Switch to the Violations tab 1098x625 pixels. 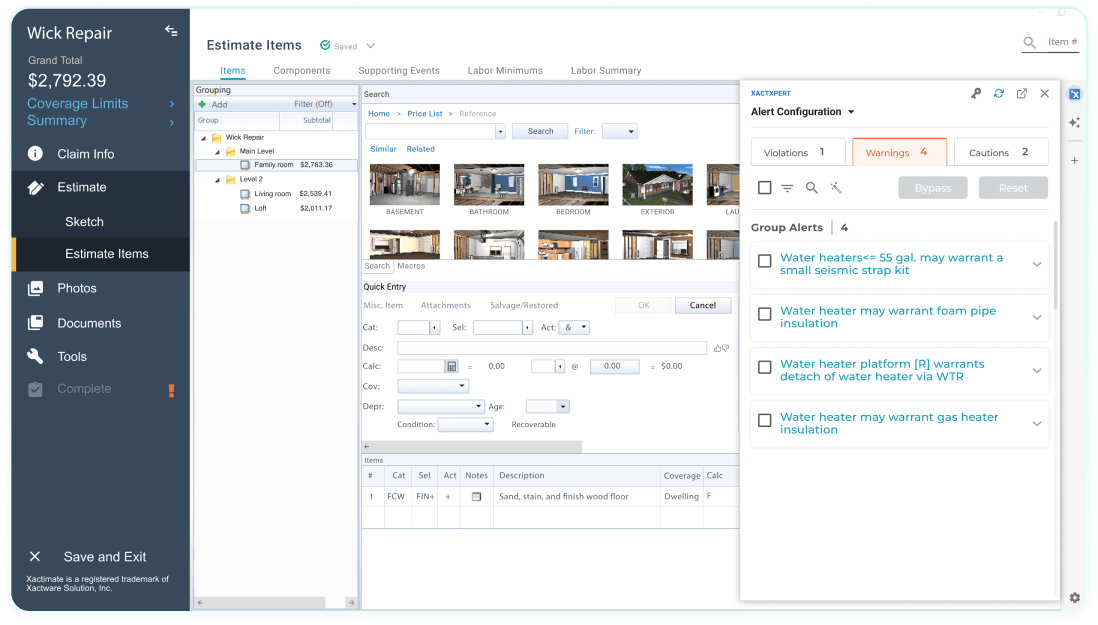tap(798, 153)
